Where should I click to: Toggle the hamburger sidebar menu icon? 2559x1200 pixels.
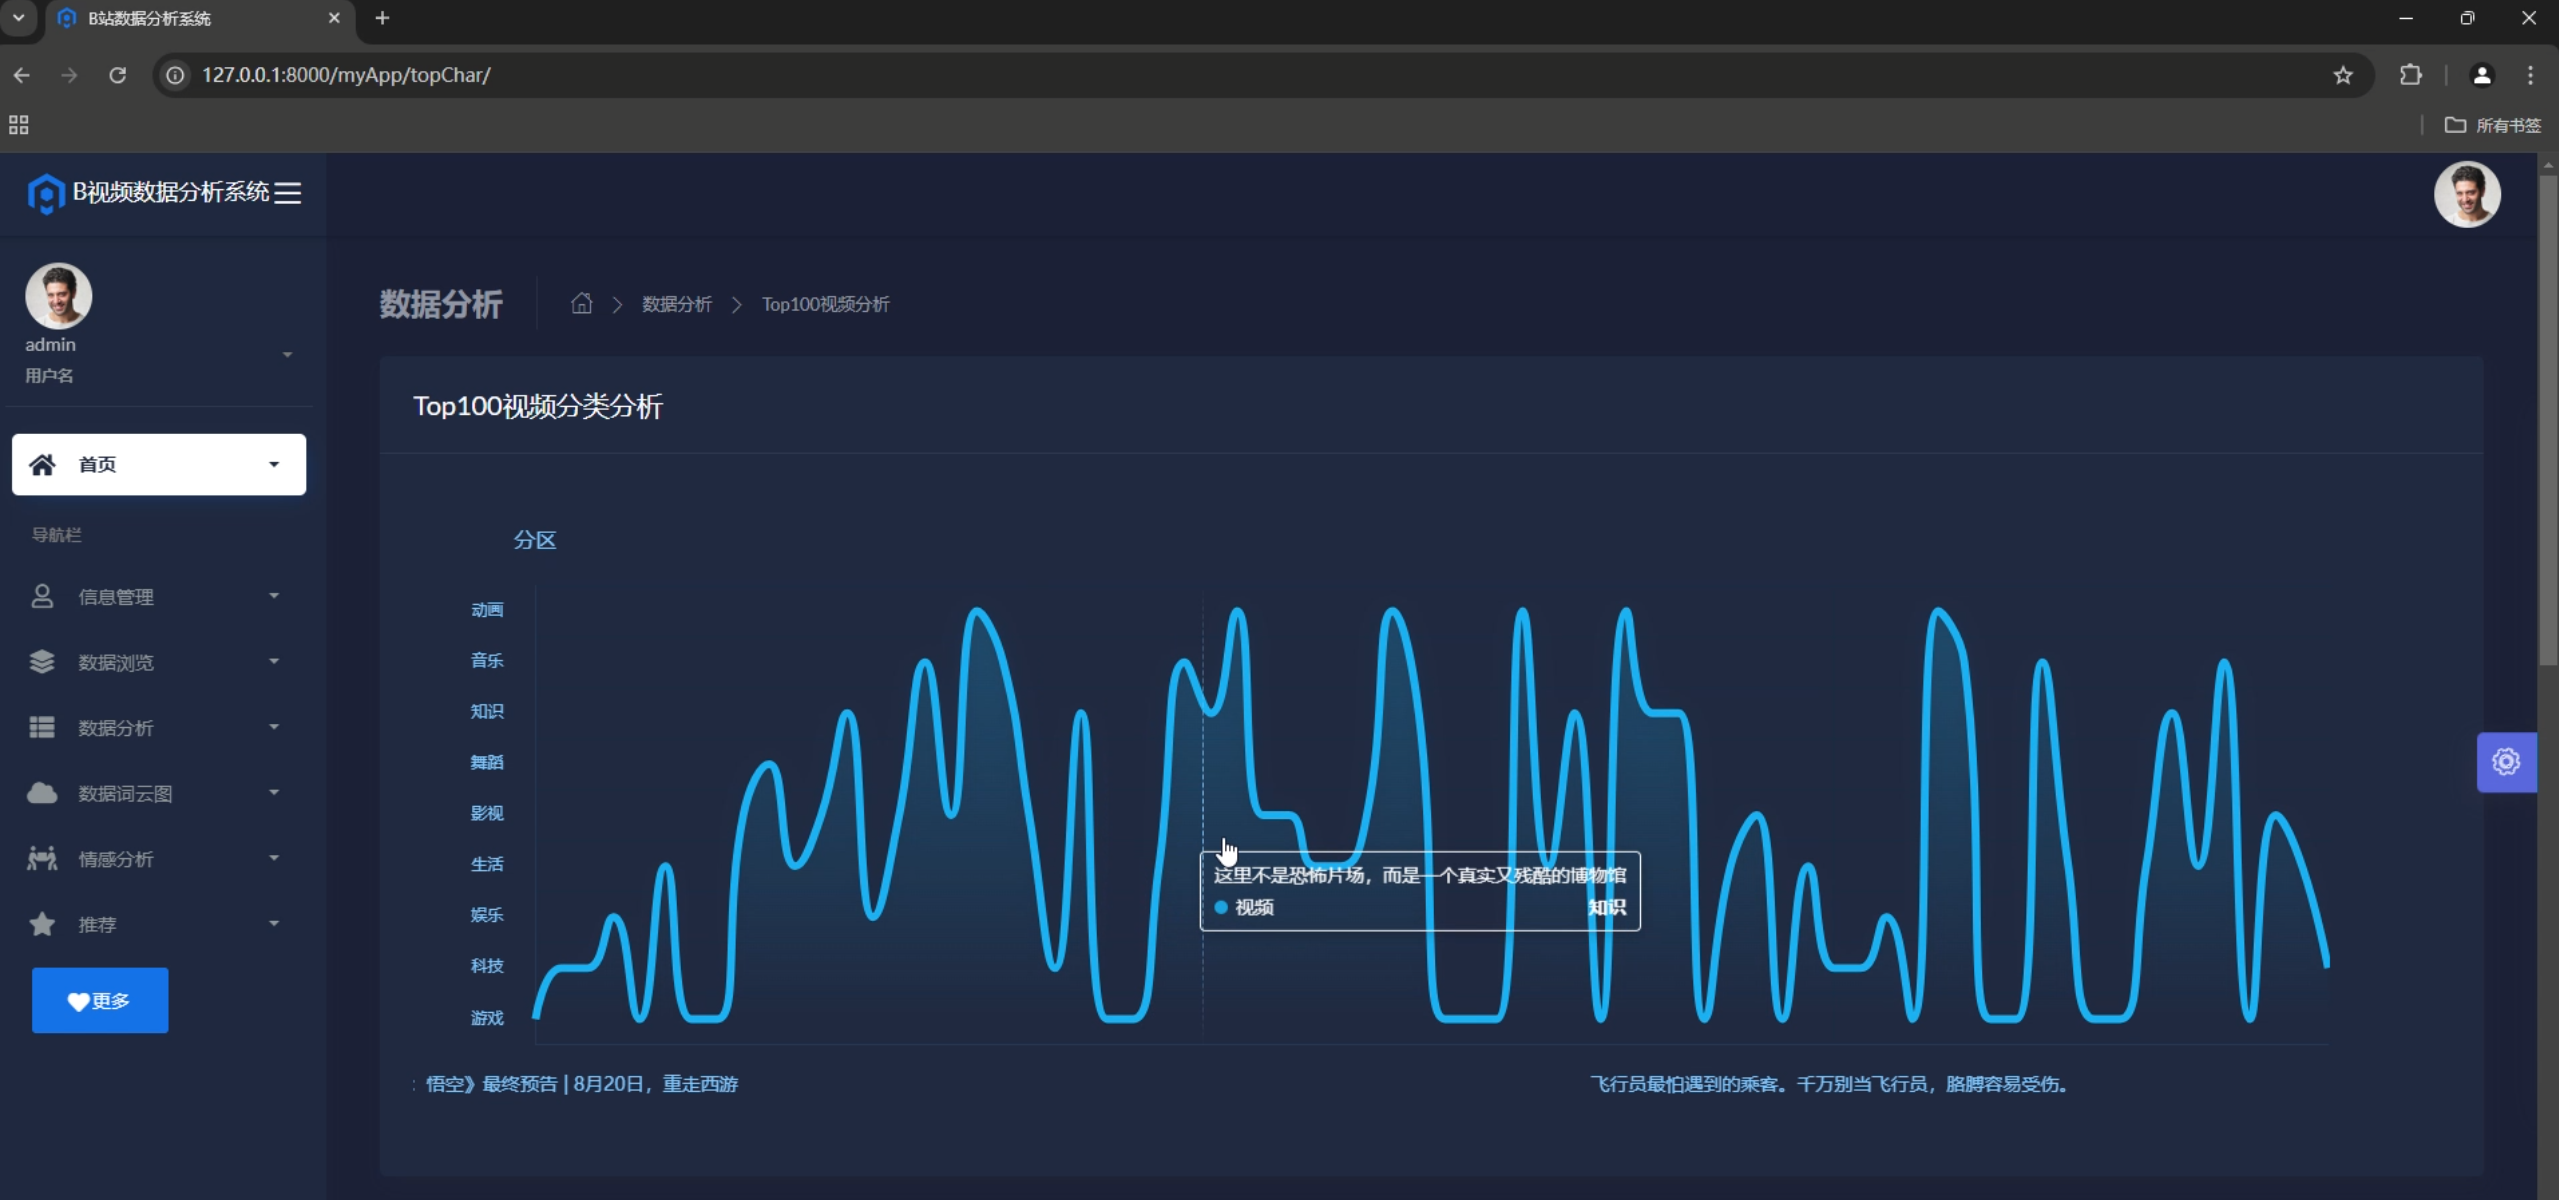tap(288, 193)
